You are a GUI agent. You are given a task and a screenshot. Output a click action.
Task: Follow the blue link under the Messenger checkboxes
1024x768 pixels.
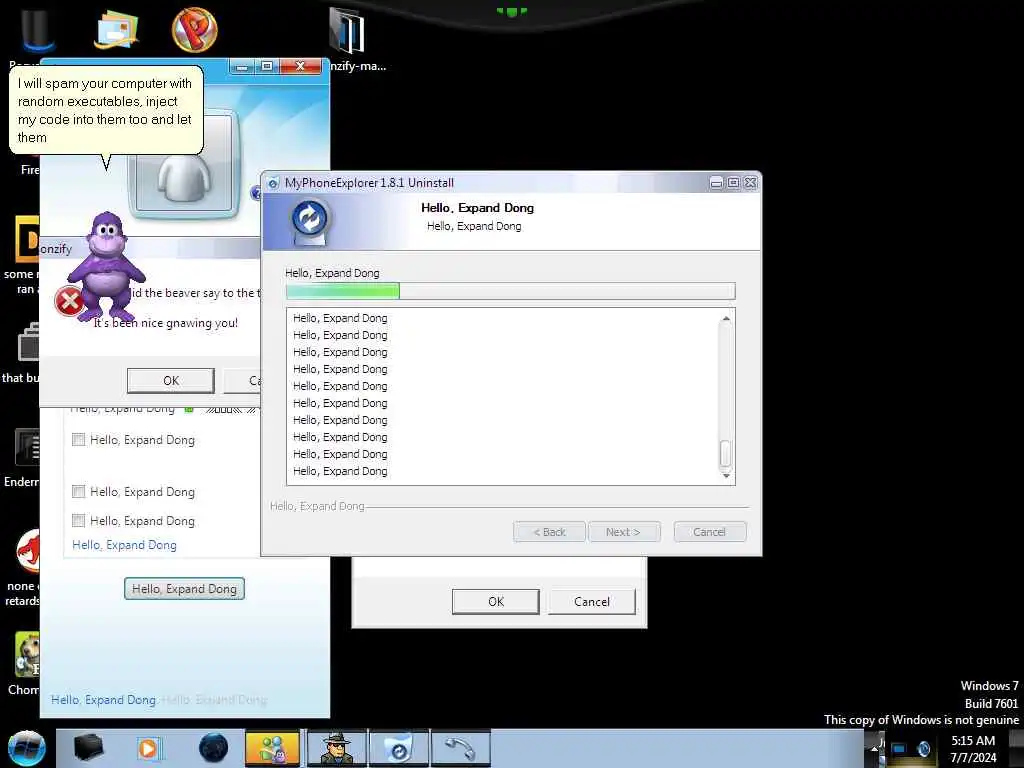[x=124, y=545]
